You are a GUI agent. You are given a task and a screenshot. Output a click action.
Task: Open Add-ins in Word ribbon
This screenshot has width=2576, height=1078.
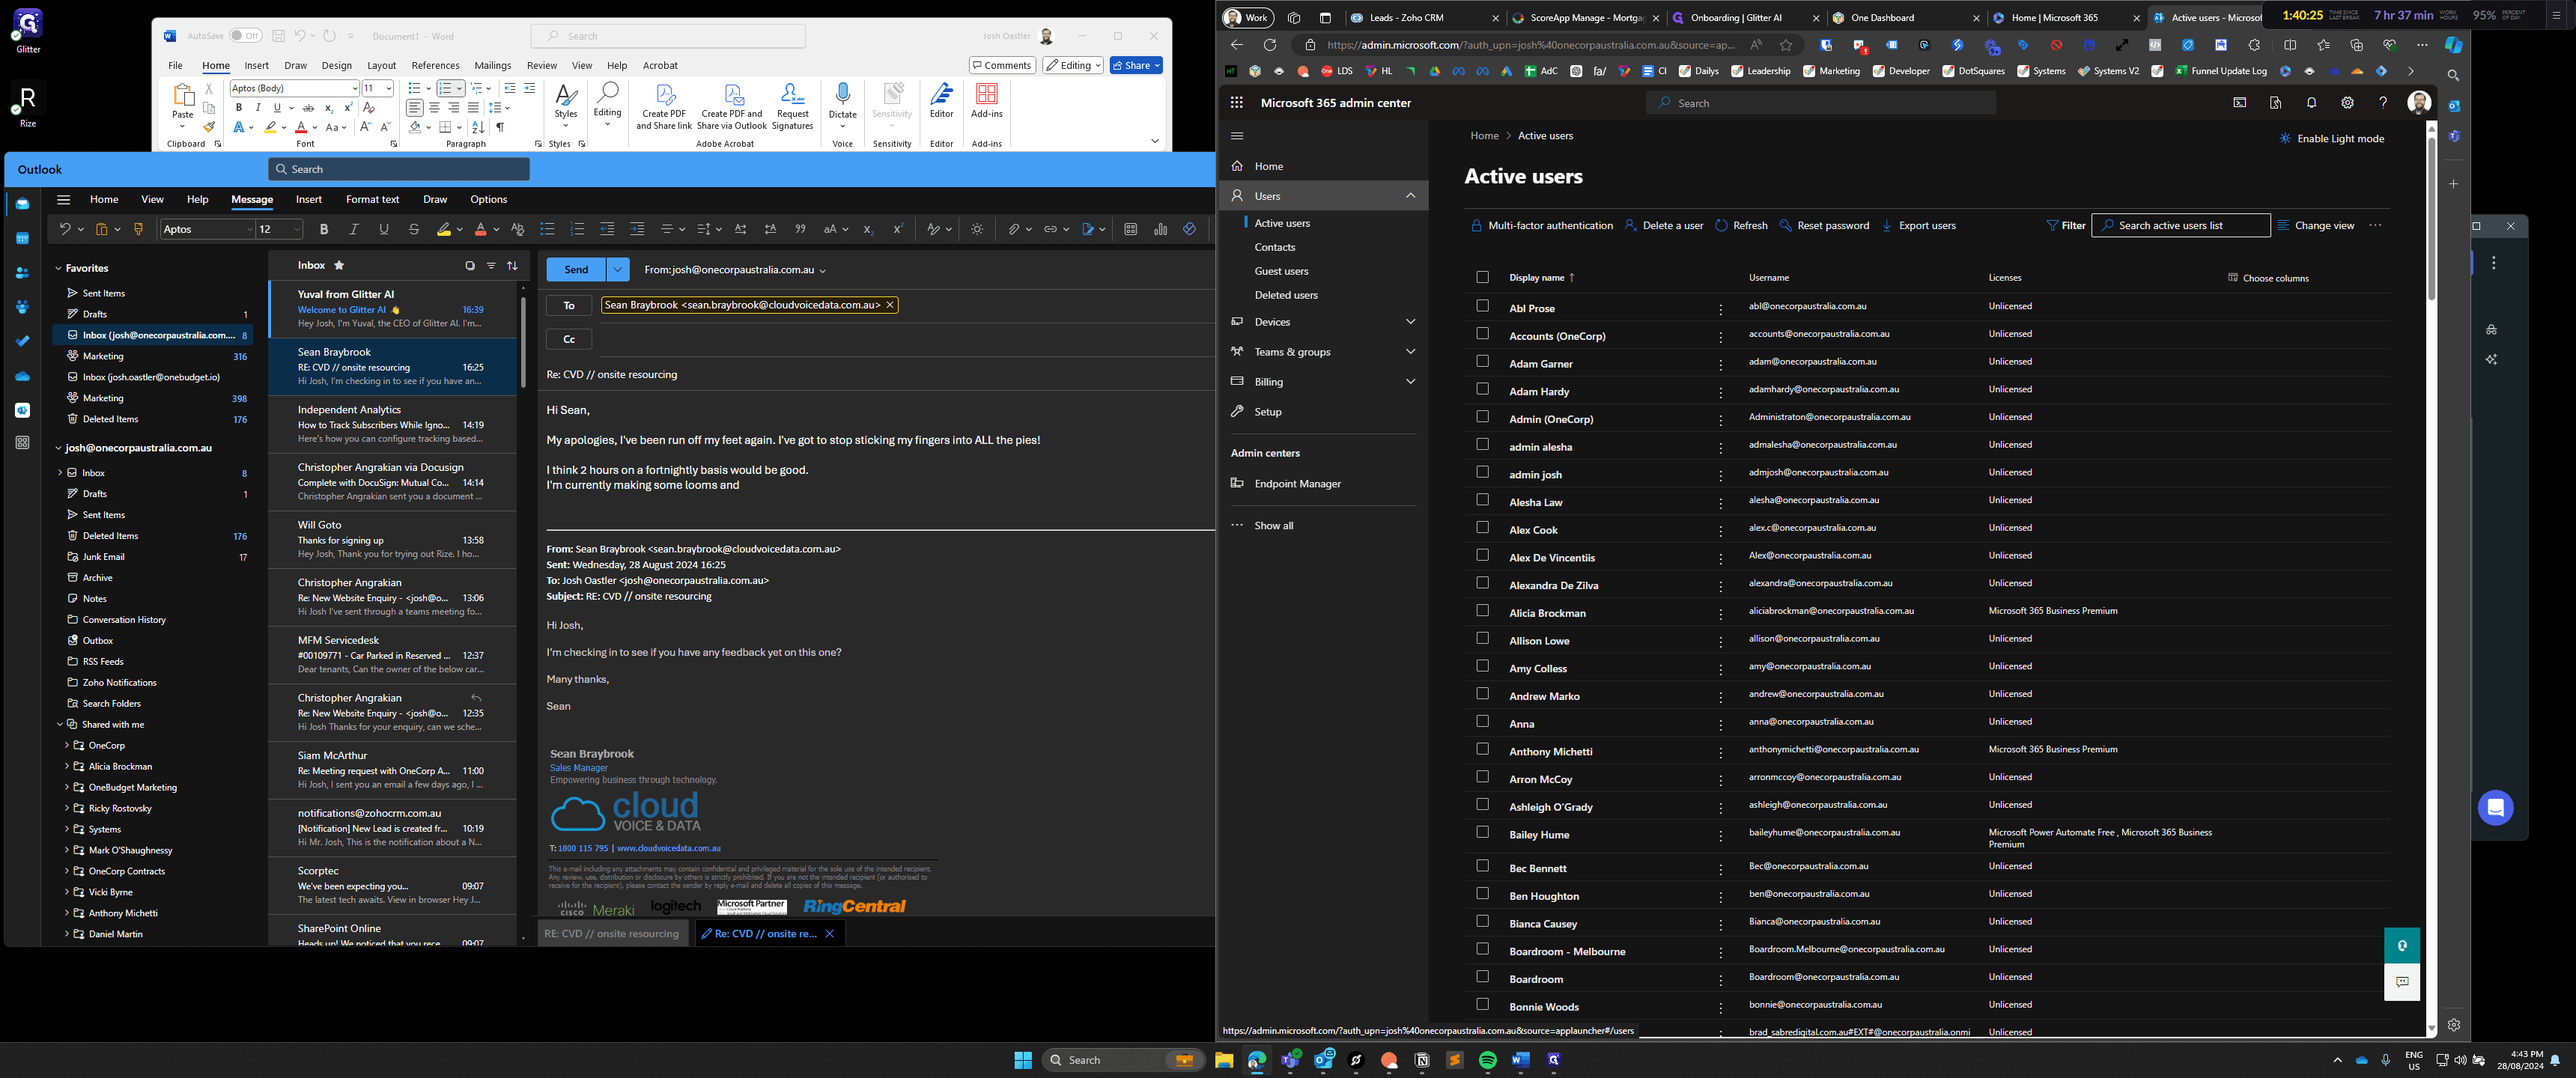[987, 101]
